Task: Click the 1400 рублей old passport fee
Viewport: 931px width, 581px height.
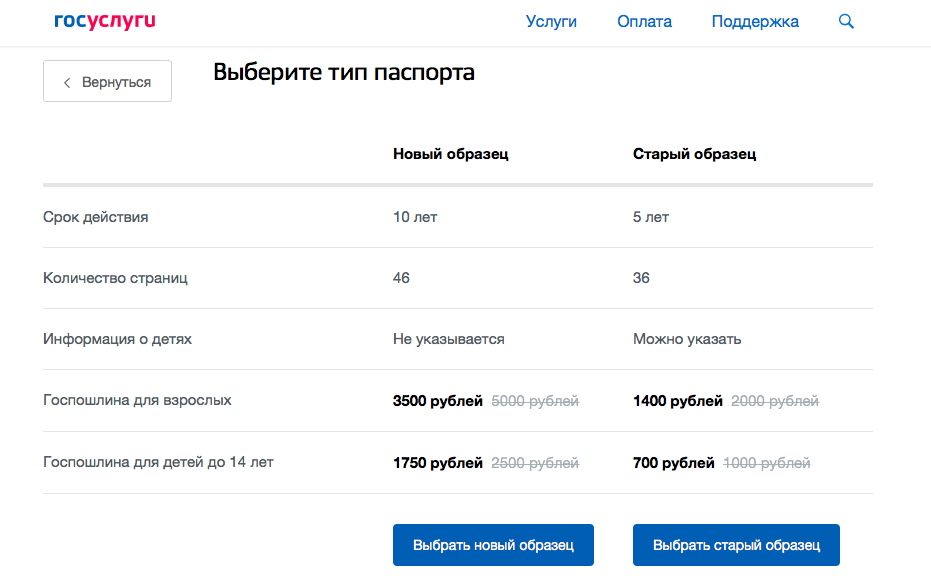Action: click(677, 401)
